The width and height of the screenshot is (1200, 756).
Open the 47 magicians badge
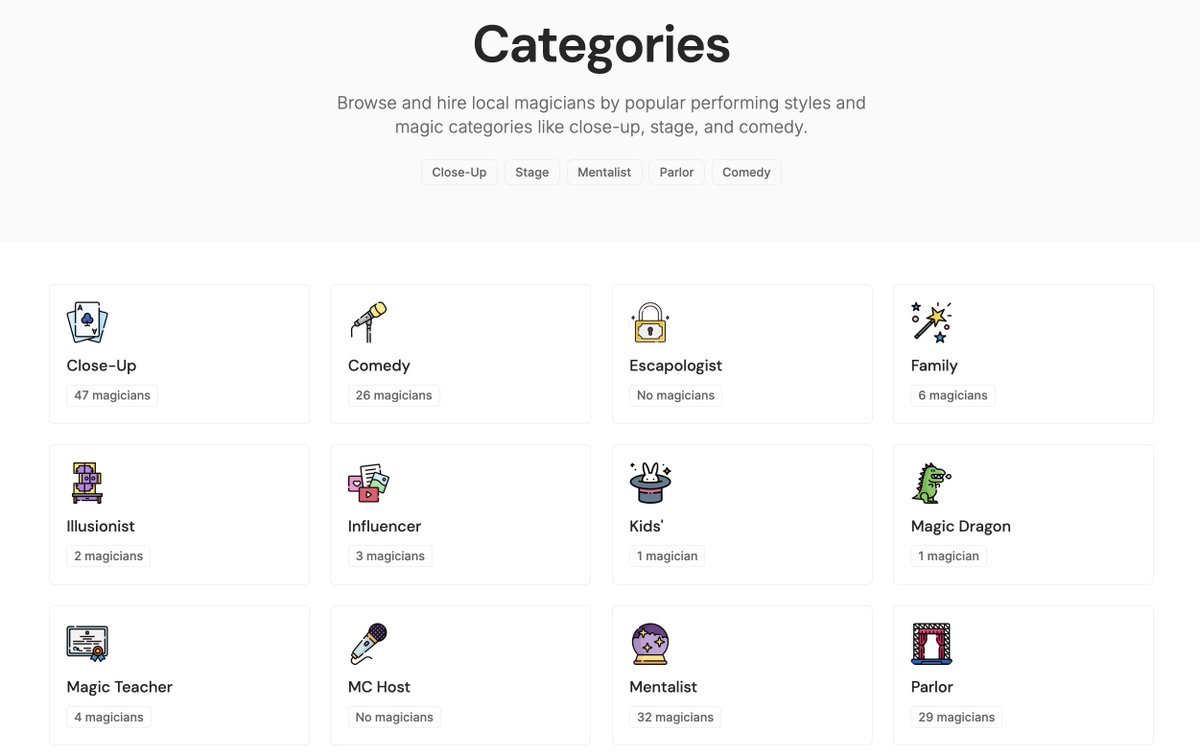click(112, 395)
